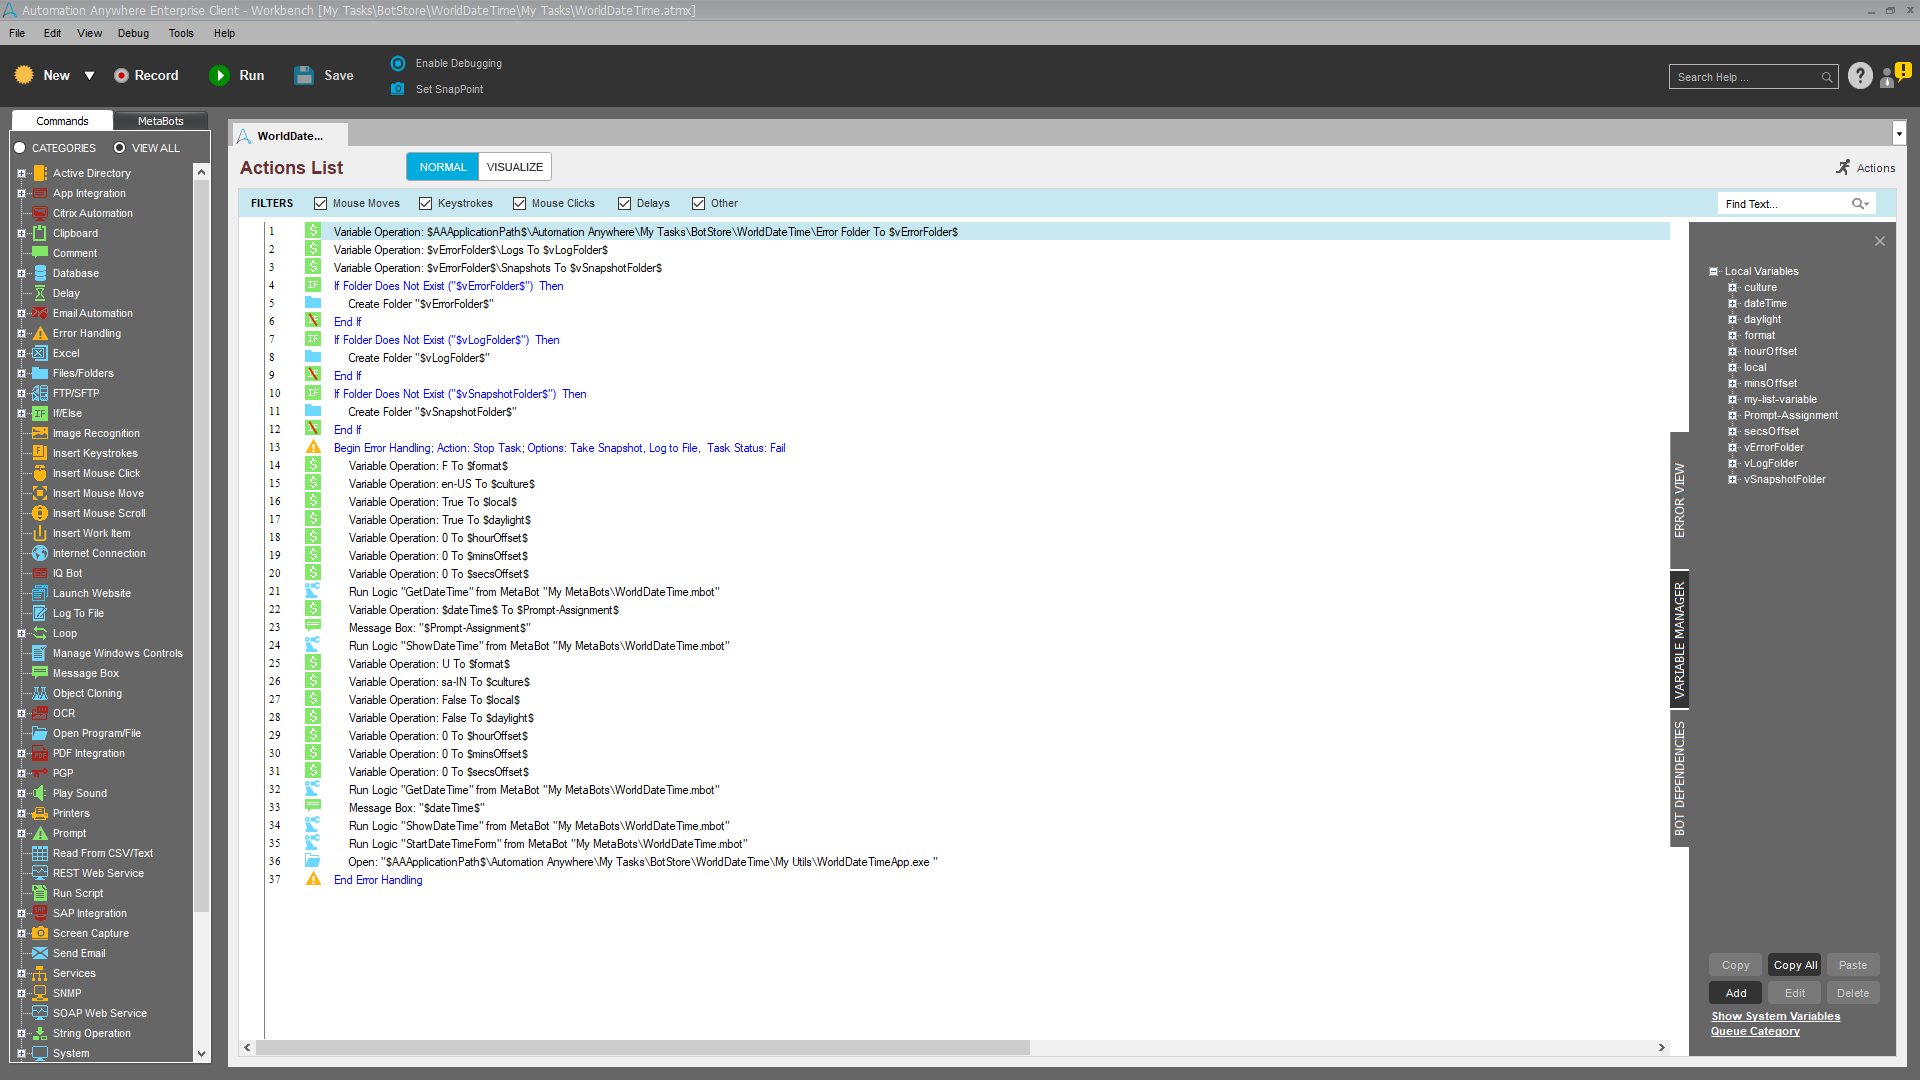The image size is (1920, 1080).
Task: Close the Variable Manager panel
Action: [x=1879, y=241]
